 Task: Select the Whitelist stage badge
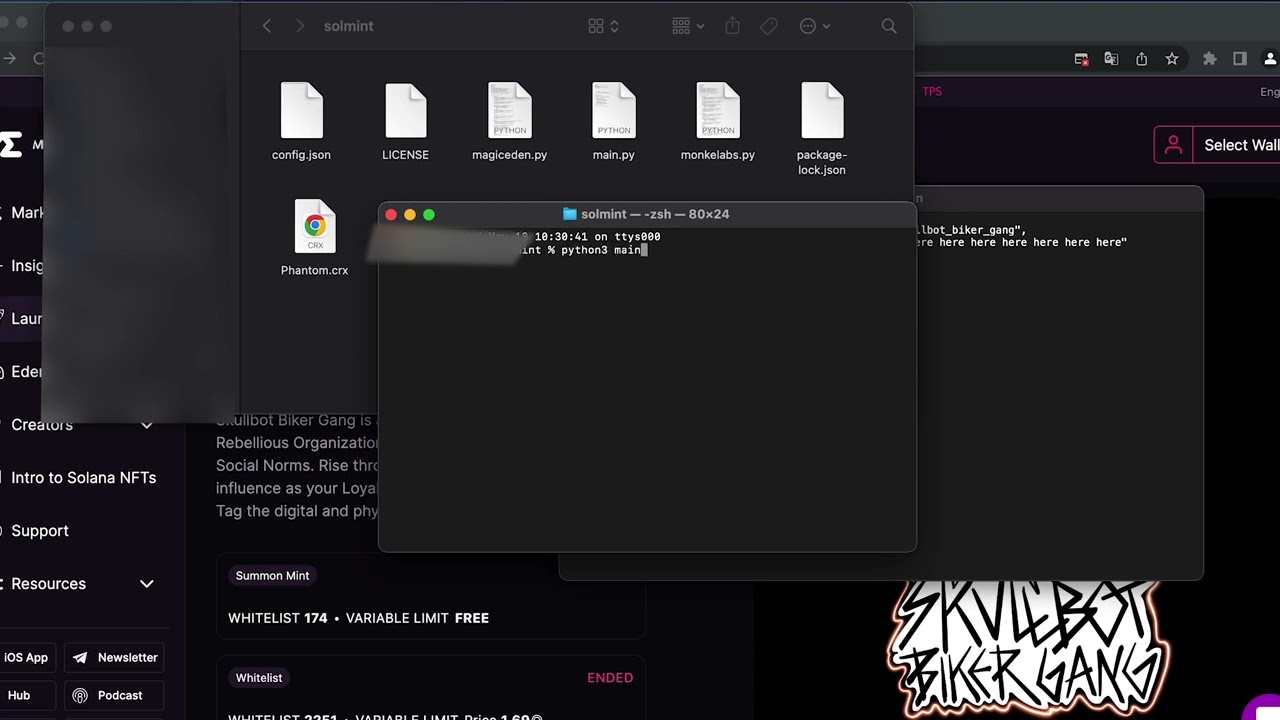point(259,678)
